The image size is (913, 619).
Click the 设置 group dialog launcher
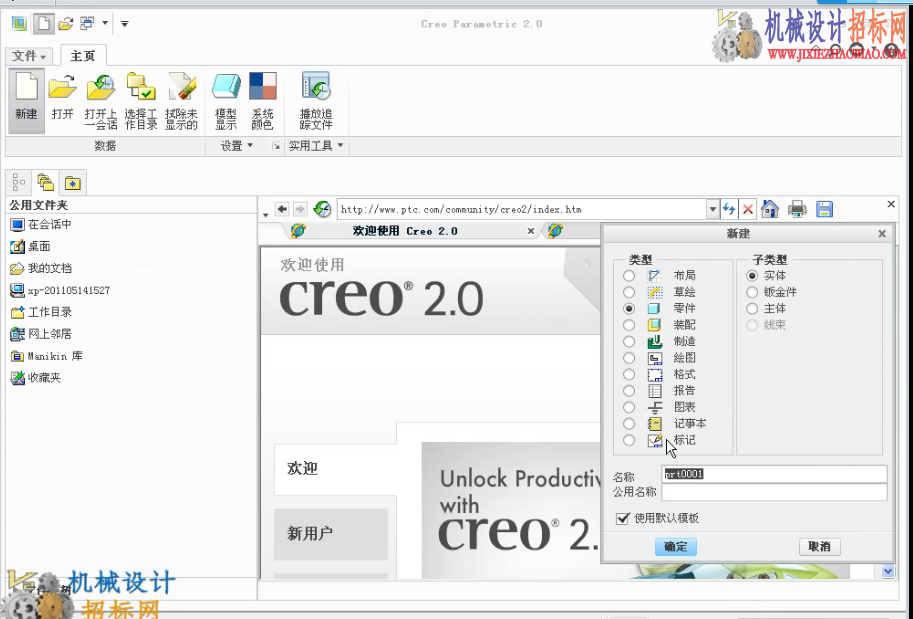276,146
